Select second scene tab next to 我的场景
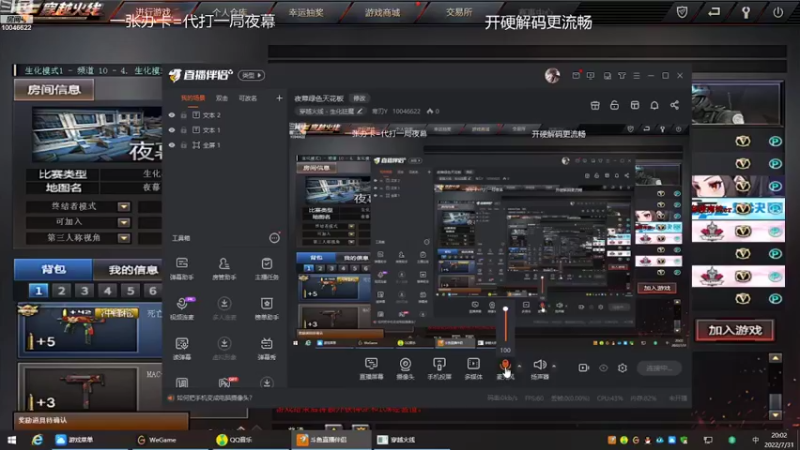This screenshot has width=800, height=450. 222,98
